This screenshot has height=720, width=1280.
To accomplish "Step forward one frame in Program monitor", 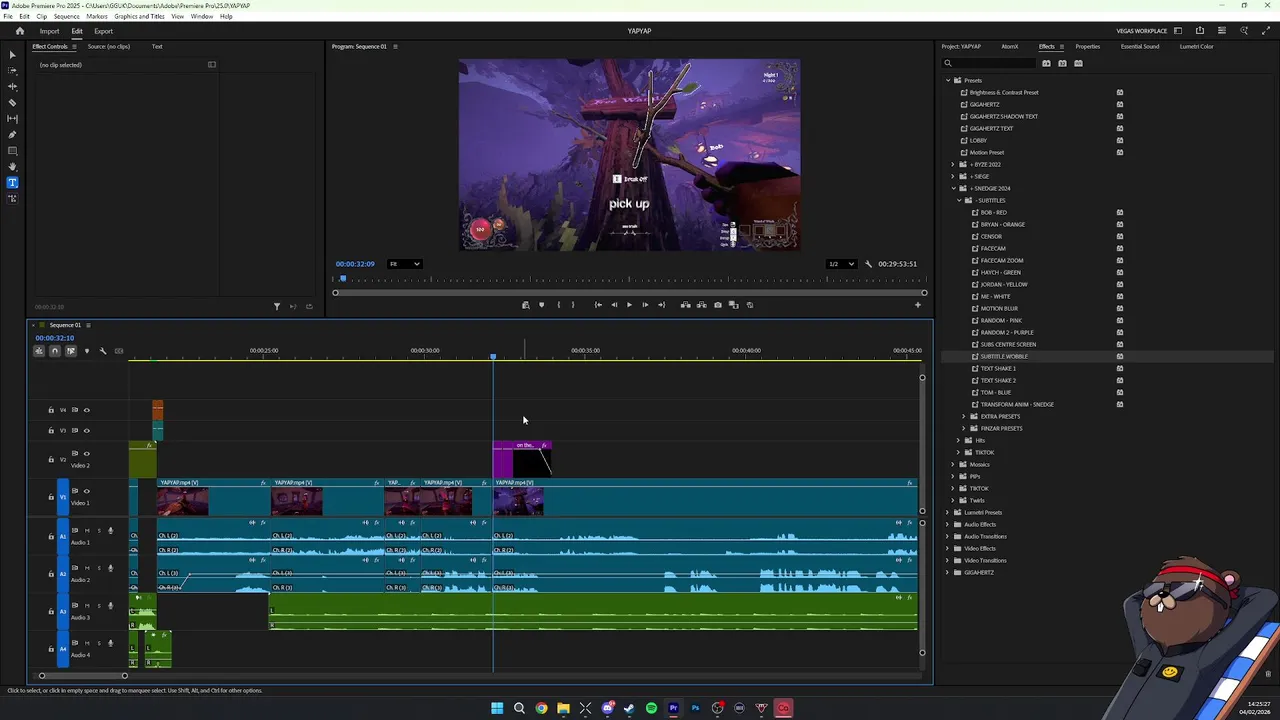I will click(645, 305).
